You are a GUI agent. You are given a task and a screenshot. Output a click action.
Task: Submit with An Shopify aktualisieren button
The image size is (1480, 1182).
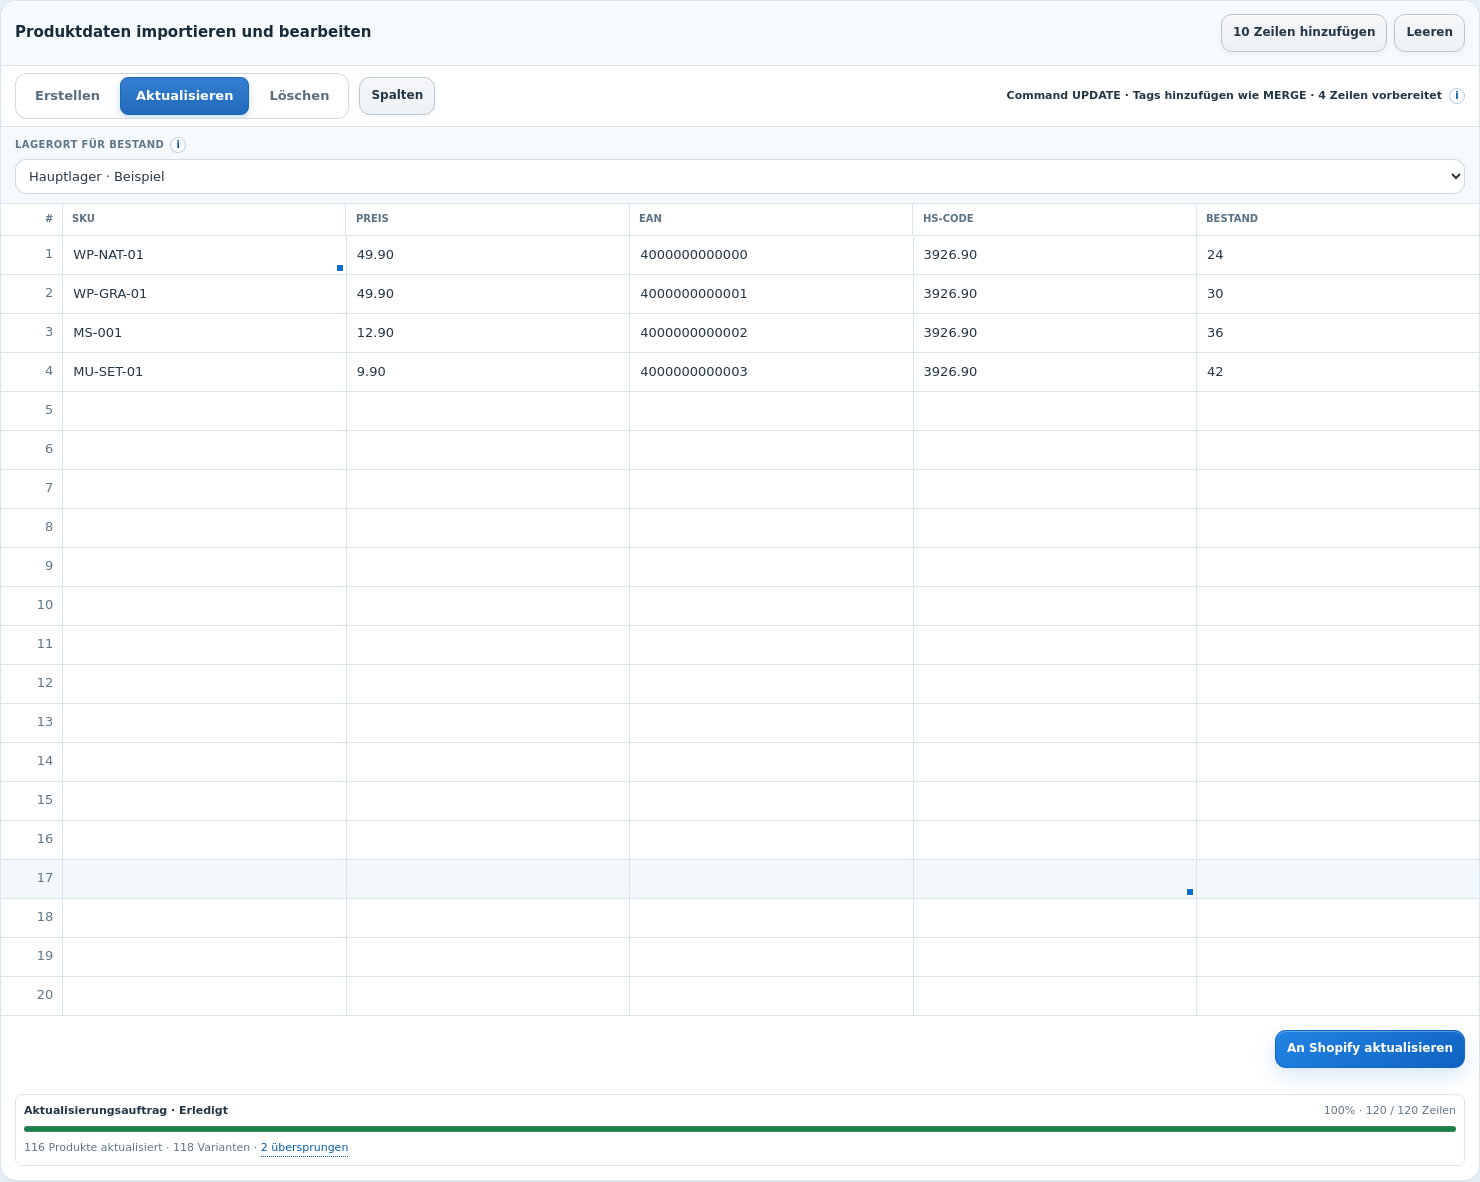tap(1370, 1049)
